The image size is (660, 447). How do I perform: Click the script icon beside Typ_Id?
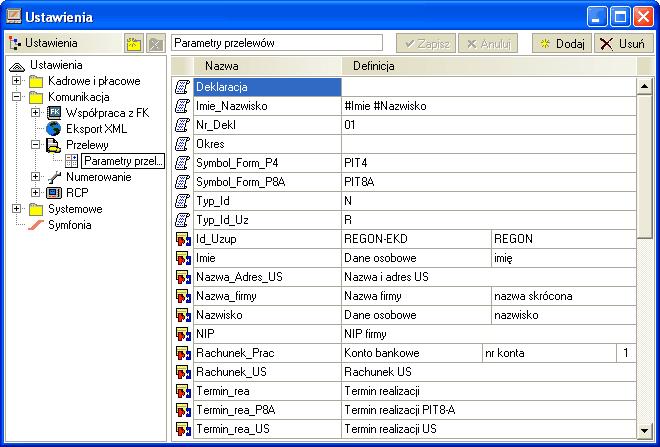182,201
